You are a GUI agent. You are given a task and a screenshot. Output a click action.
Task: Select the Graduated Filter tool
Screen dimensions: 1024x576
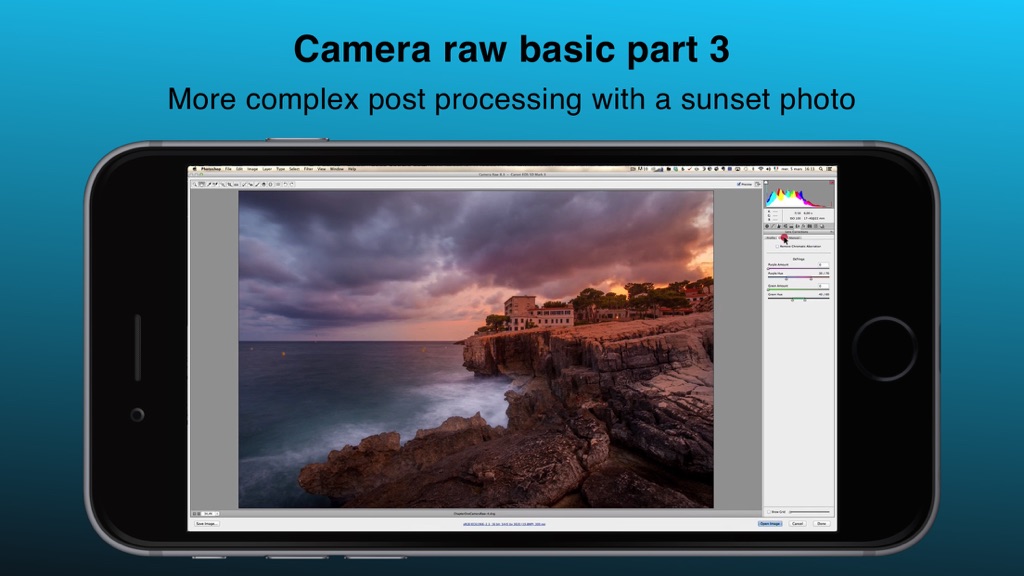point(264,184)
